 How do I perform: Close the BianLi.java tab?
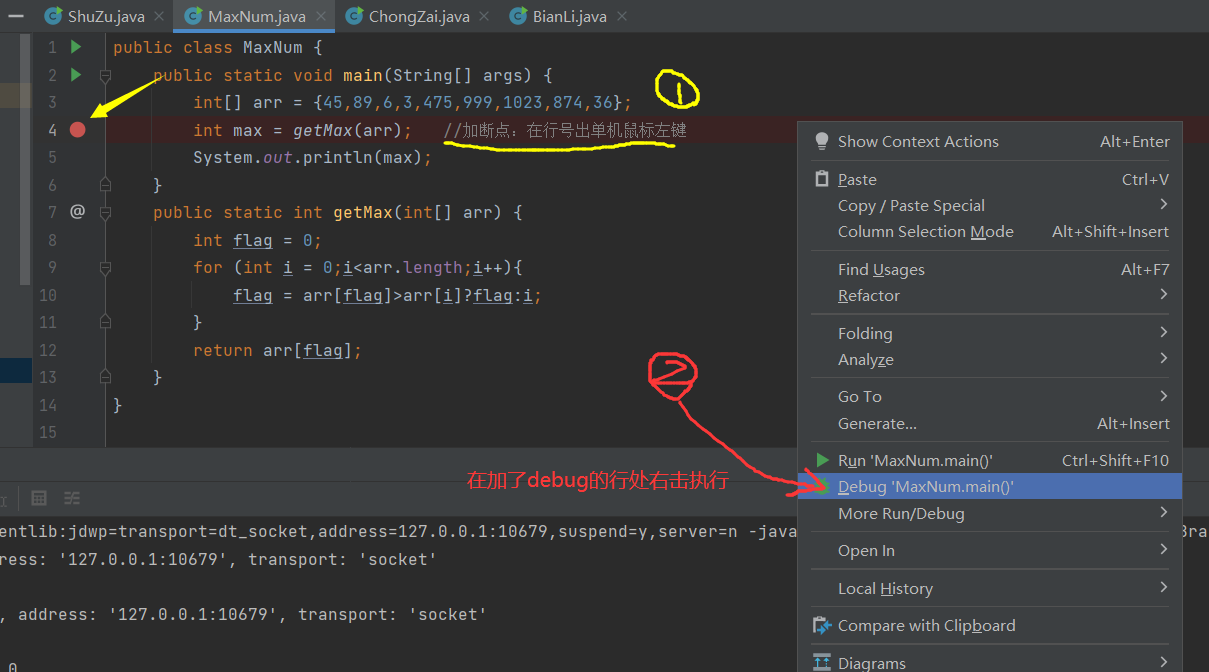[620, 17]
